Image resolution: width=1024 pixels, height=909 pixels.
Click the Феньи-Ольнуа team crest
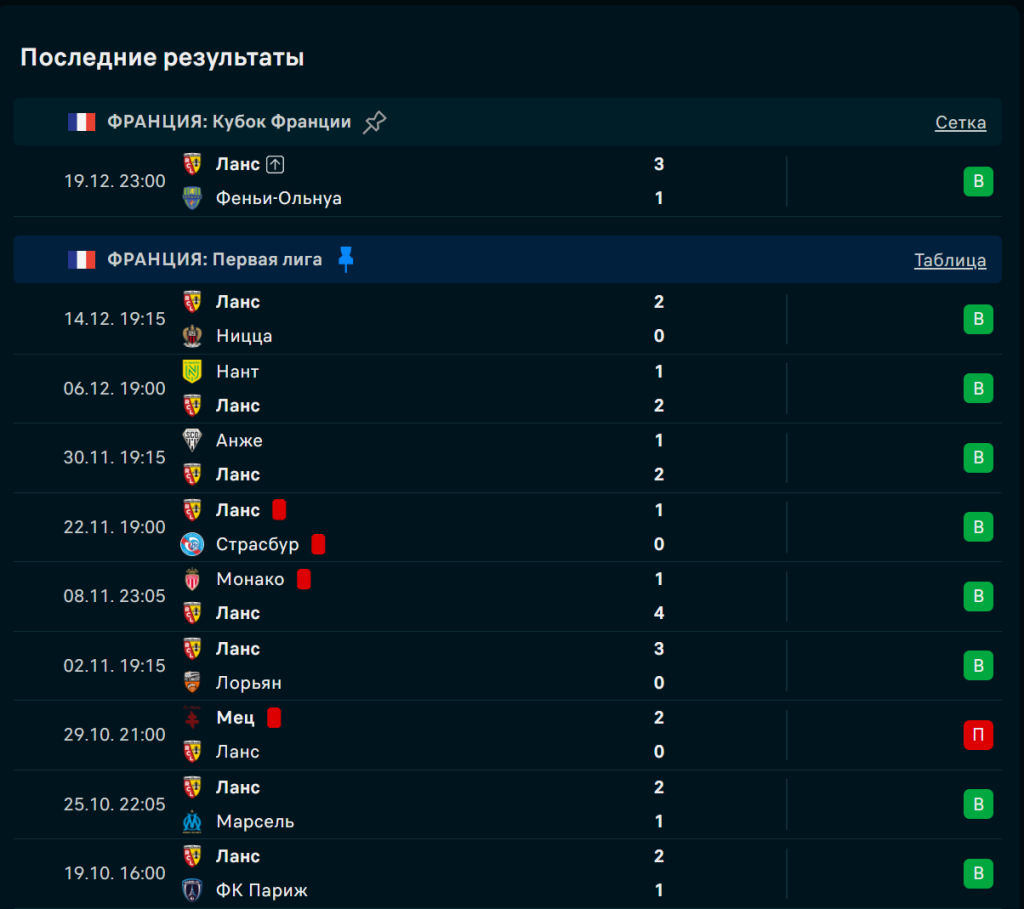point(192,198)
